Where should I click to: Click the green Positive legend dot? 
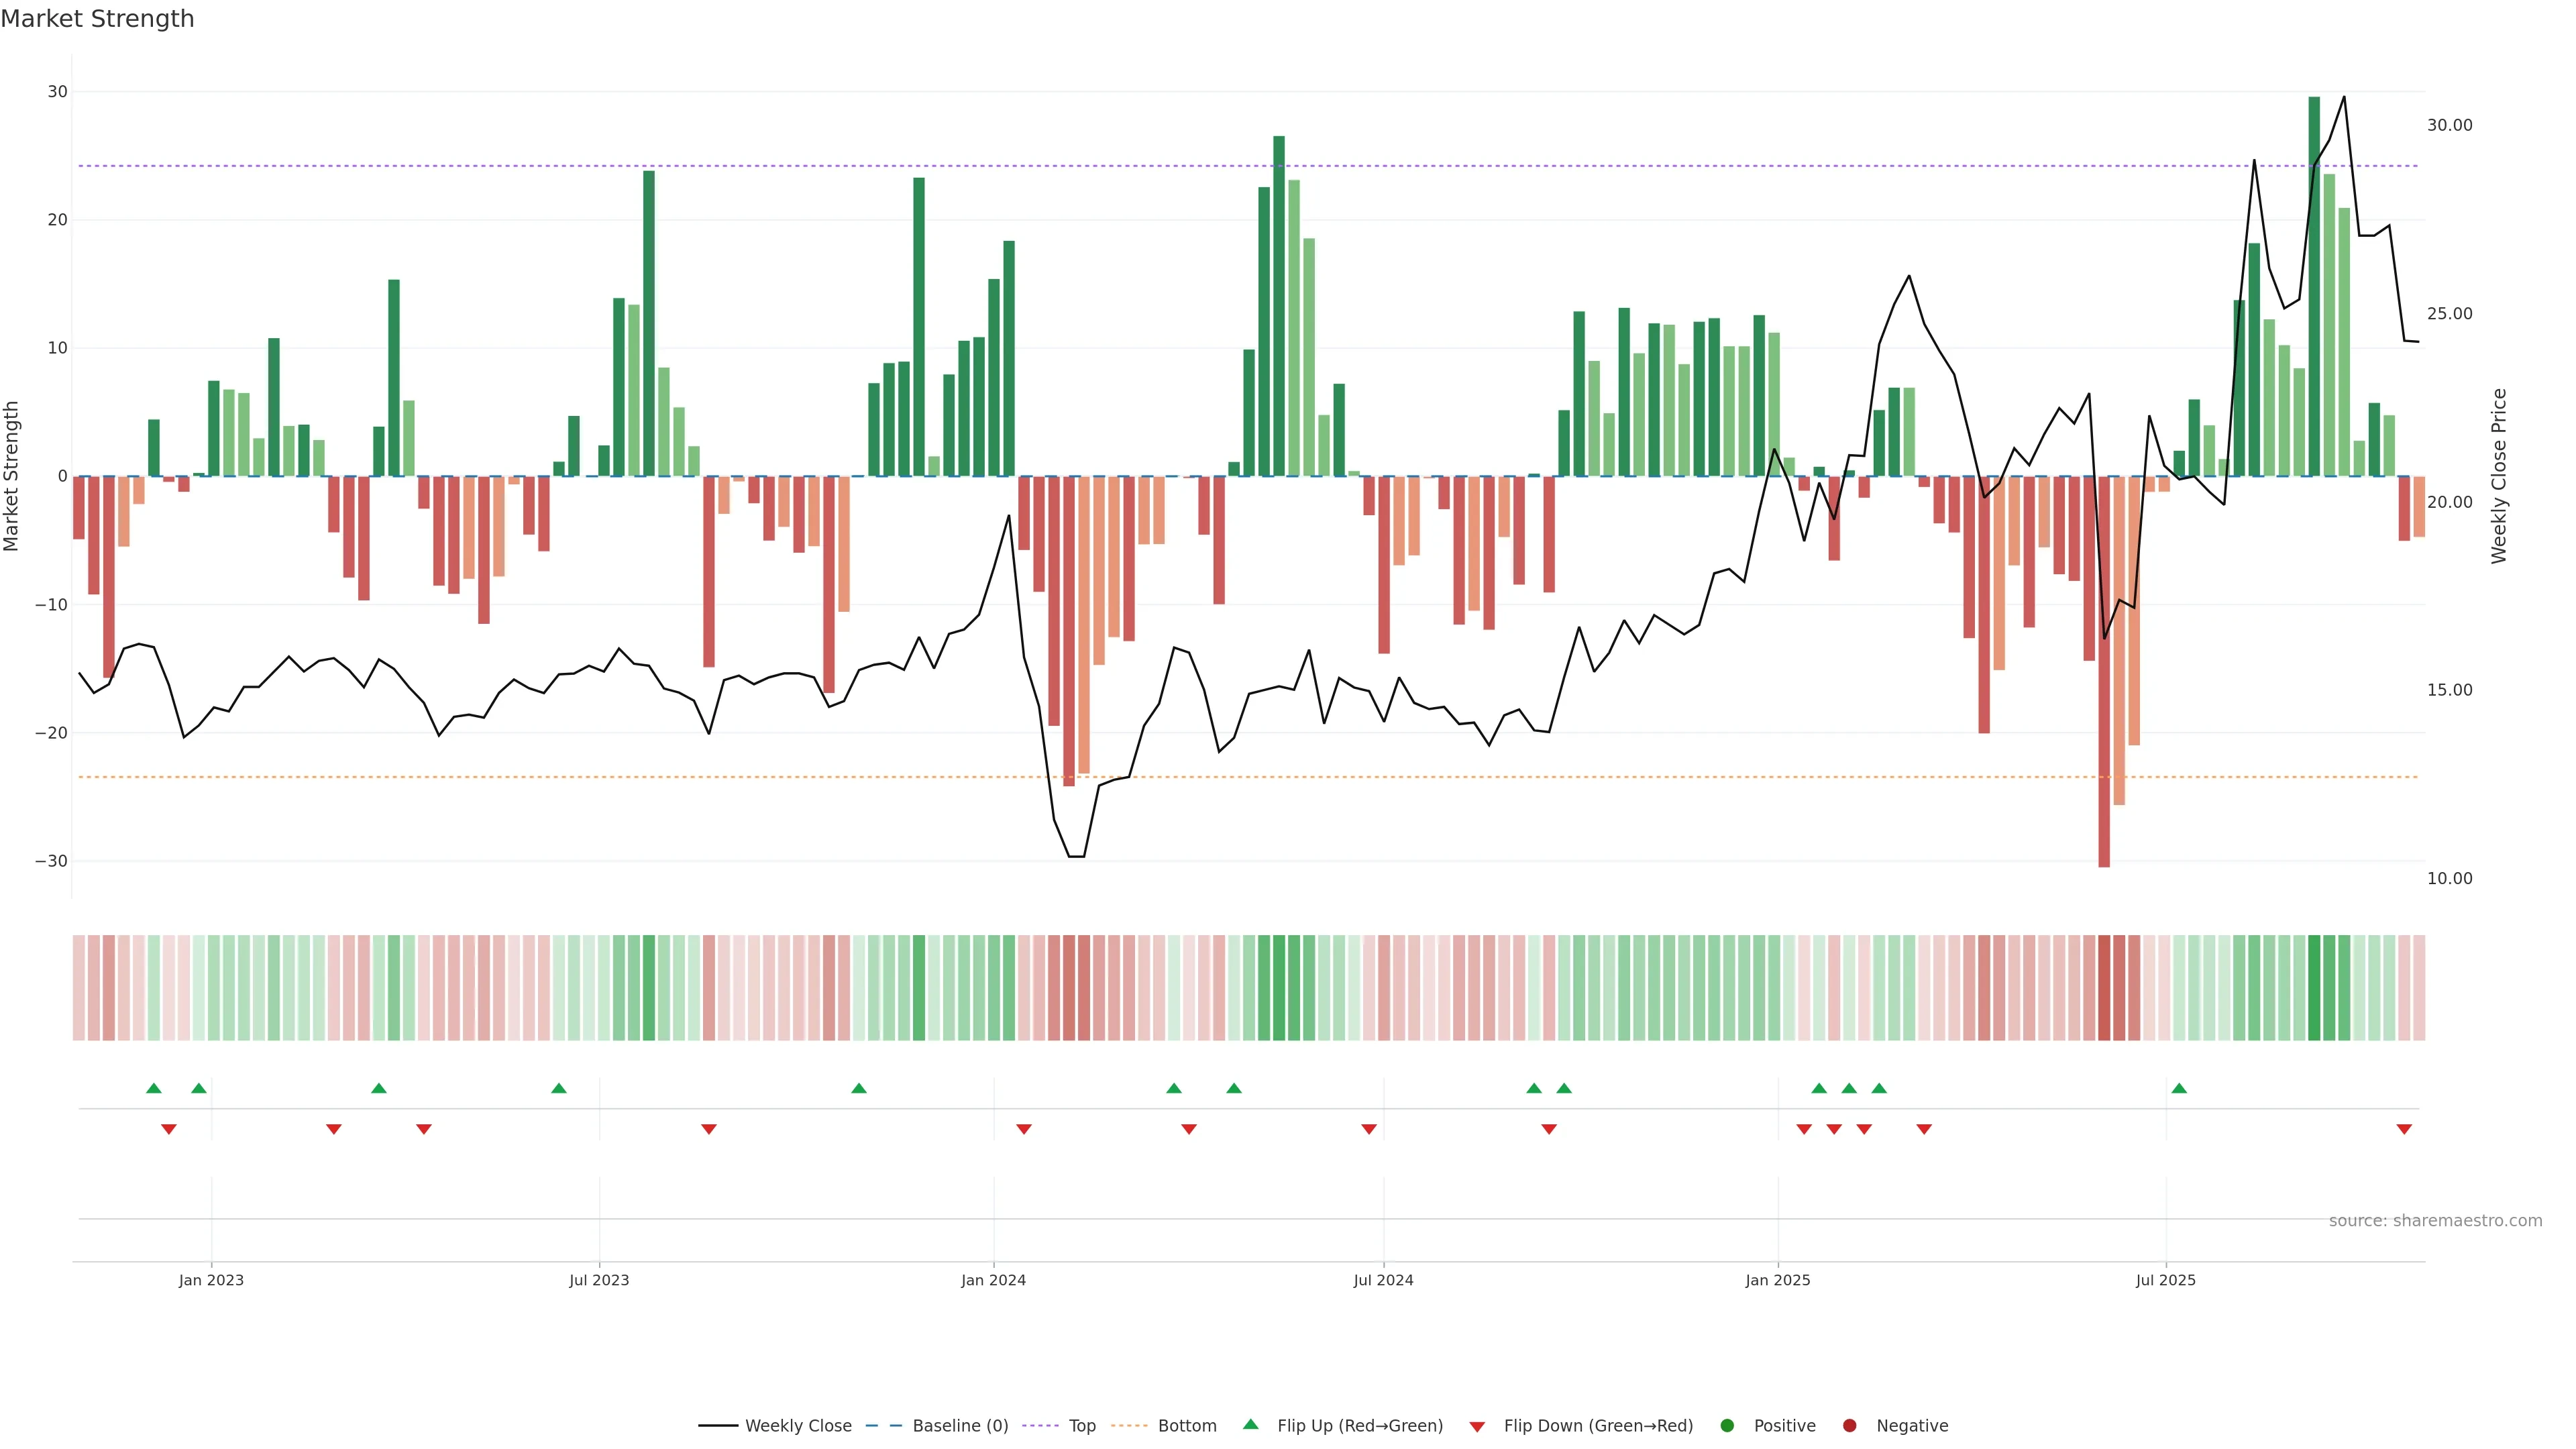(1727, 1425)
